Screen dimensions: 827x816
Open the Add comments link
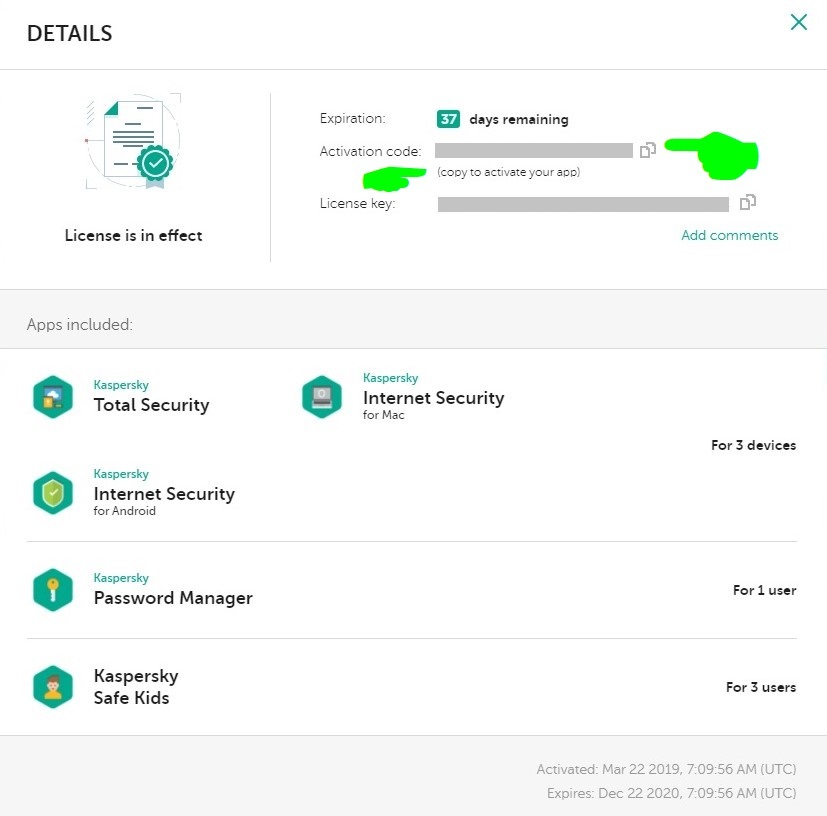pyautogui.click(x=729, y=236)
